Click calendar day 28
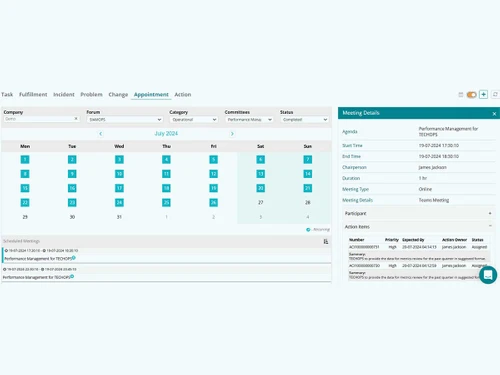500x375 pixels. point(308,202)
